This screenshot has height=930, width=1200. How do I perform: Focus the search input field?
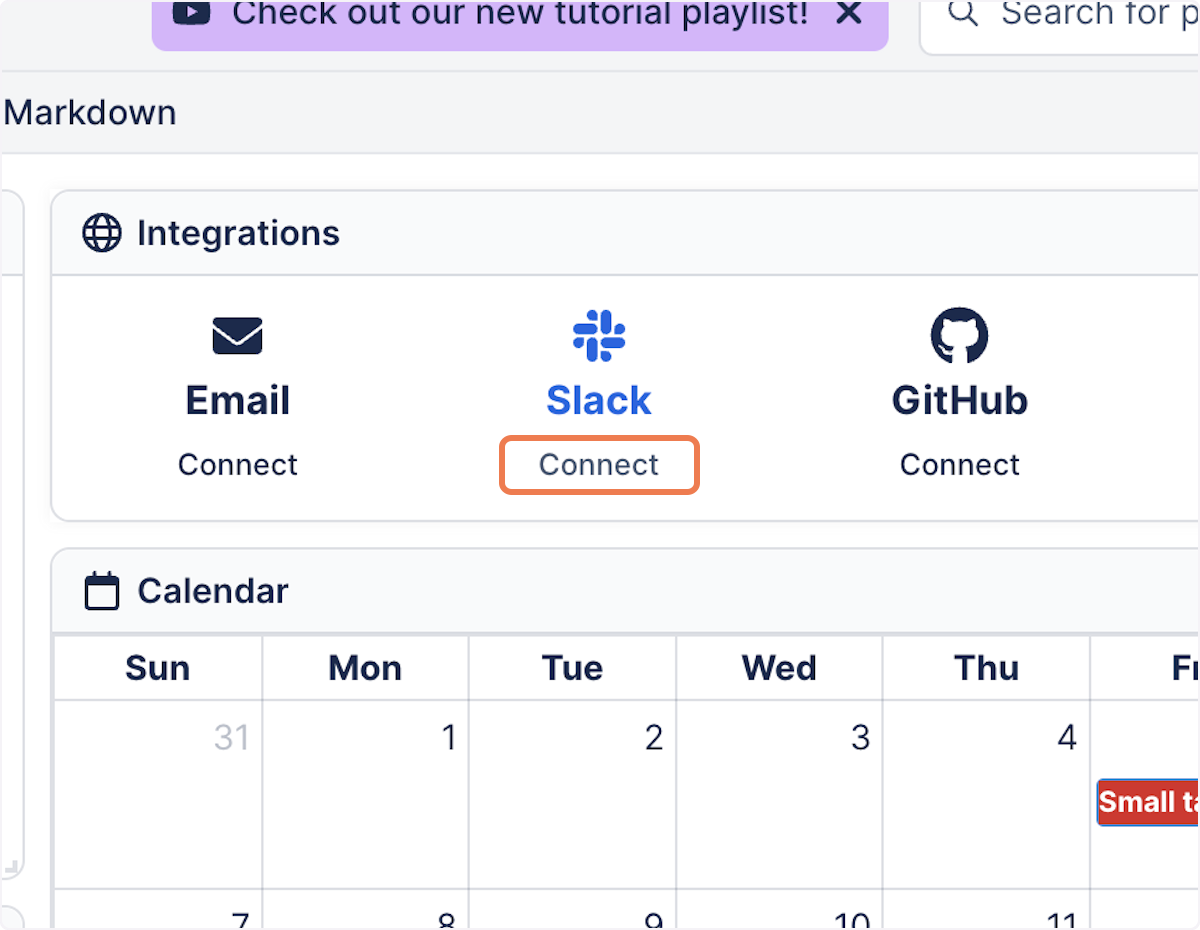1060,20
